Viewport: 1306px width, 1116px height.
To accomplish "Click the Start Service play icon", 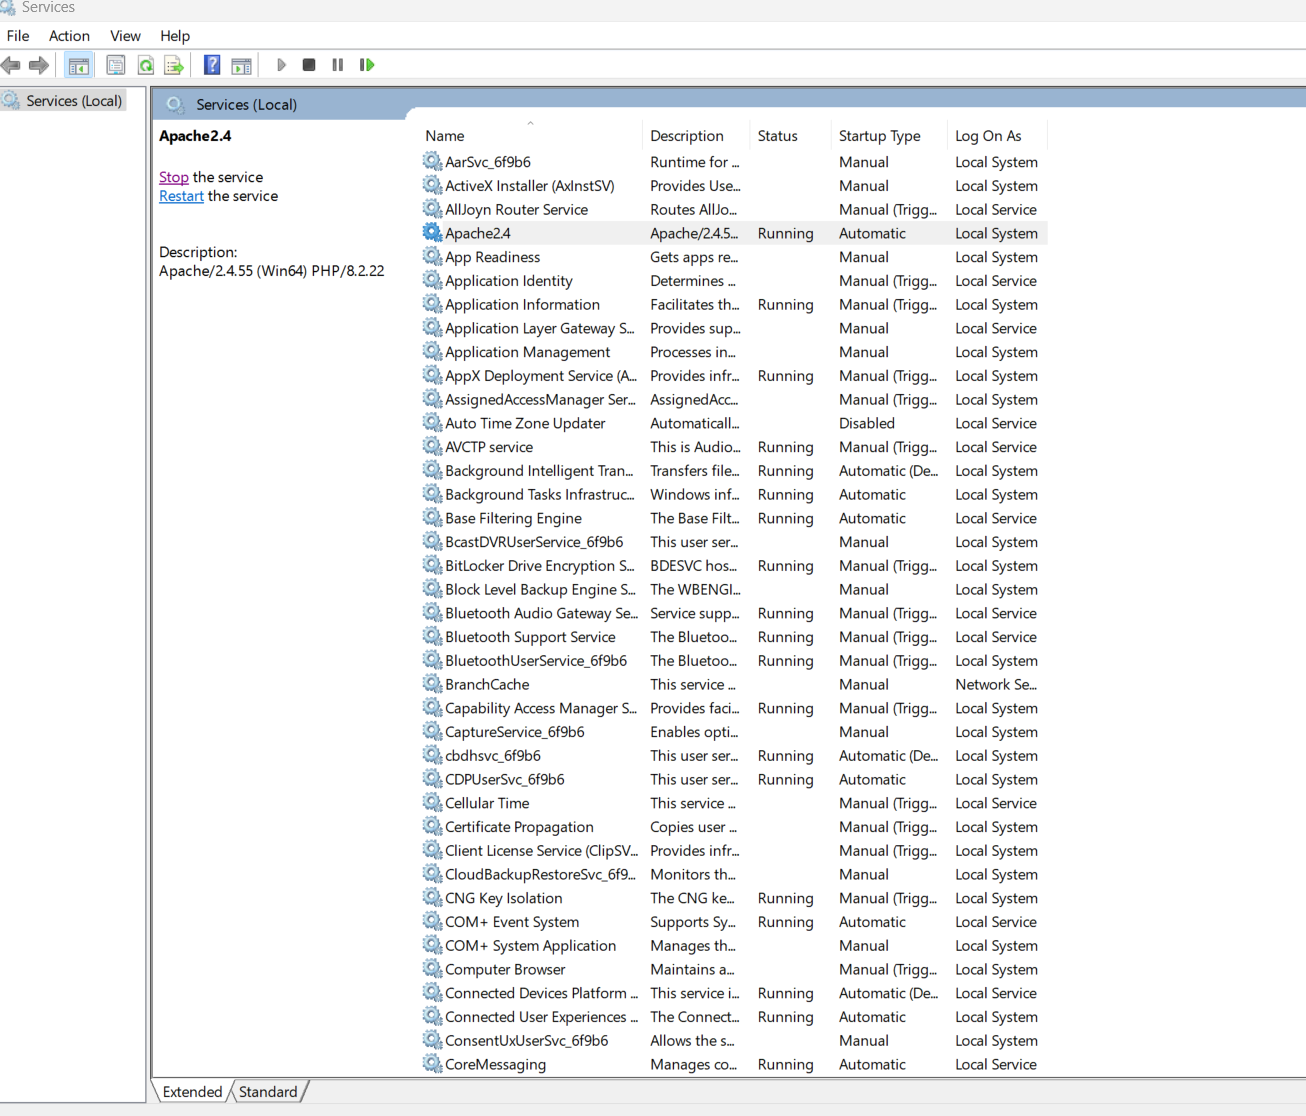I will pos(281,65).
